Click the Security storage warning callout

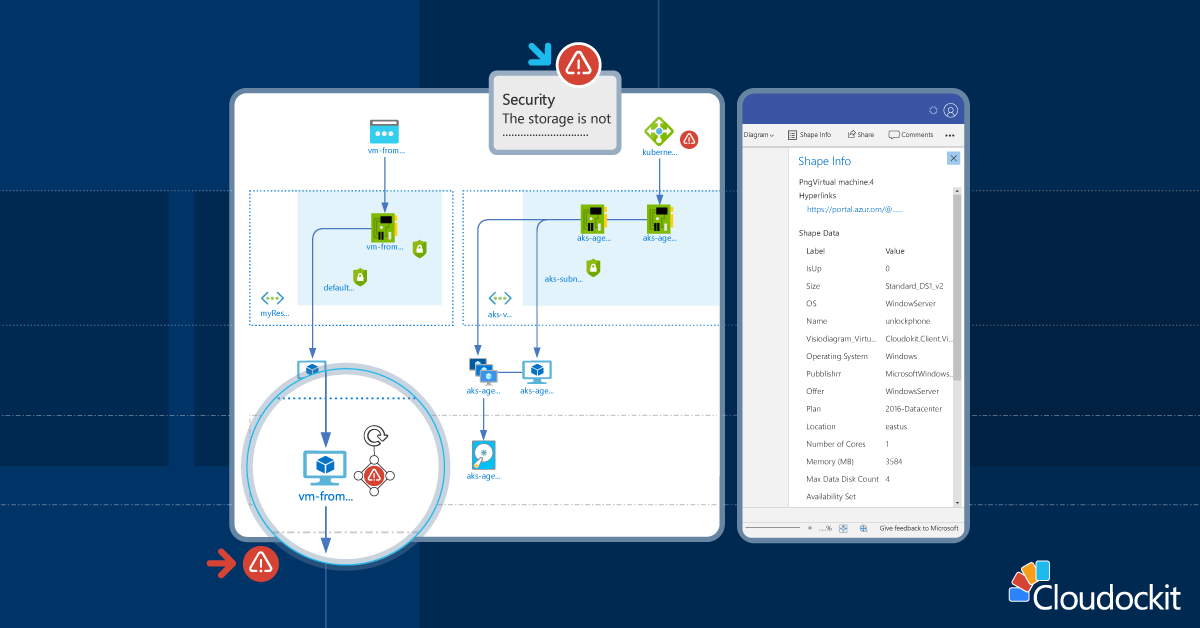coord(556,112)
